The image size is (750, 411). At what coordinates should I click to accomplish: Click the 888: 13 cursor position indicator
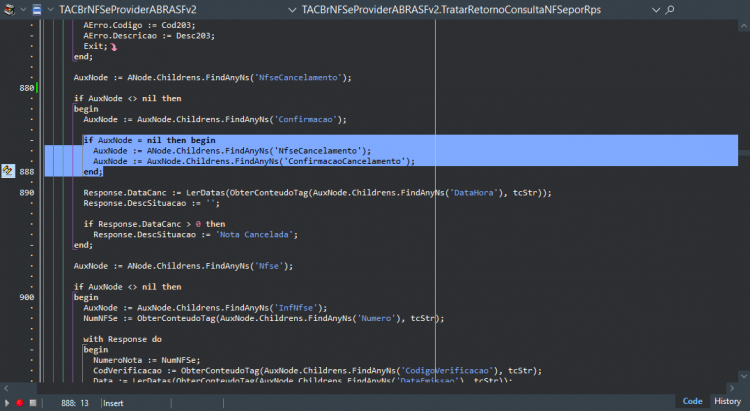pos(75,403)
